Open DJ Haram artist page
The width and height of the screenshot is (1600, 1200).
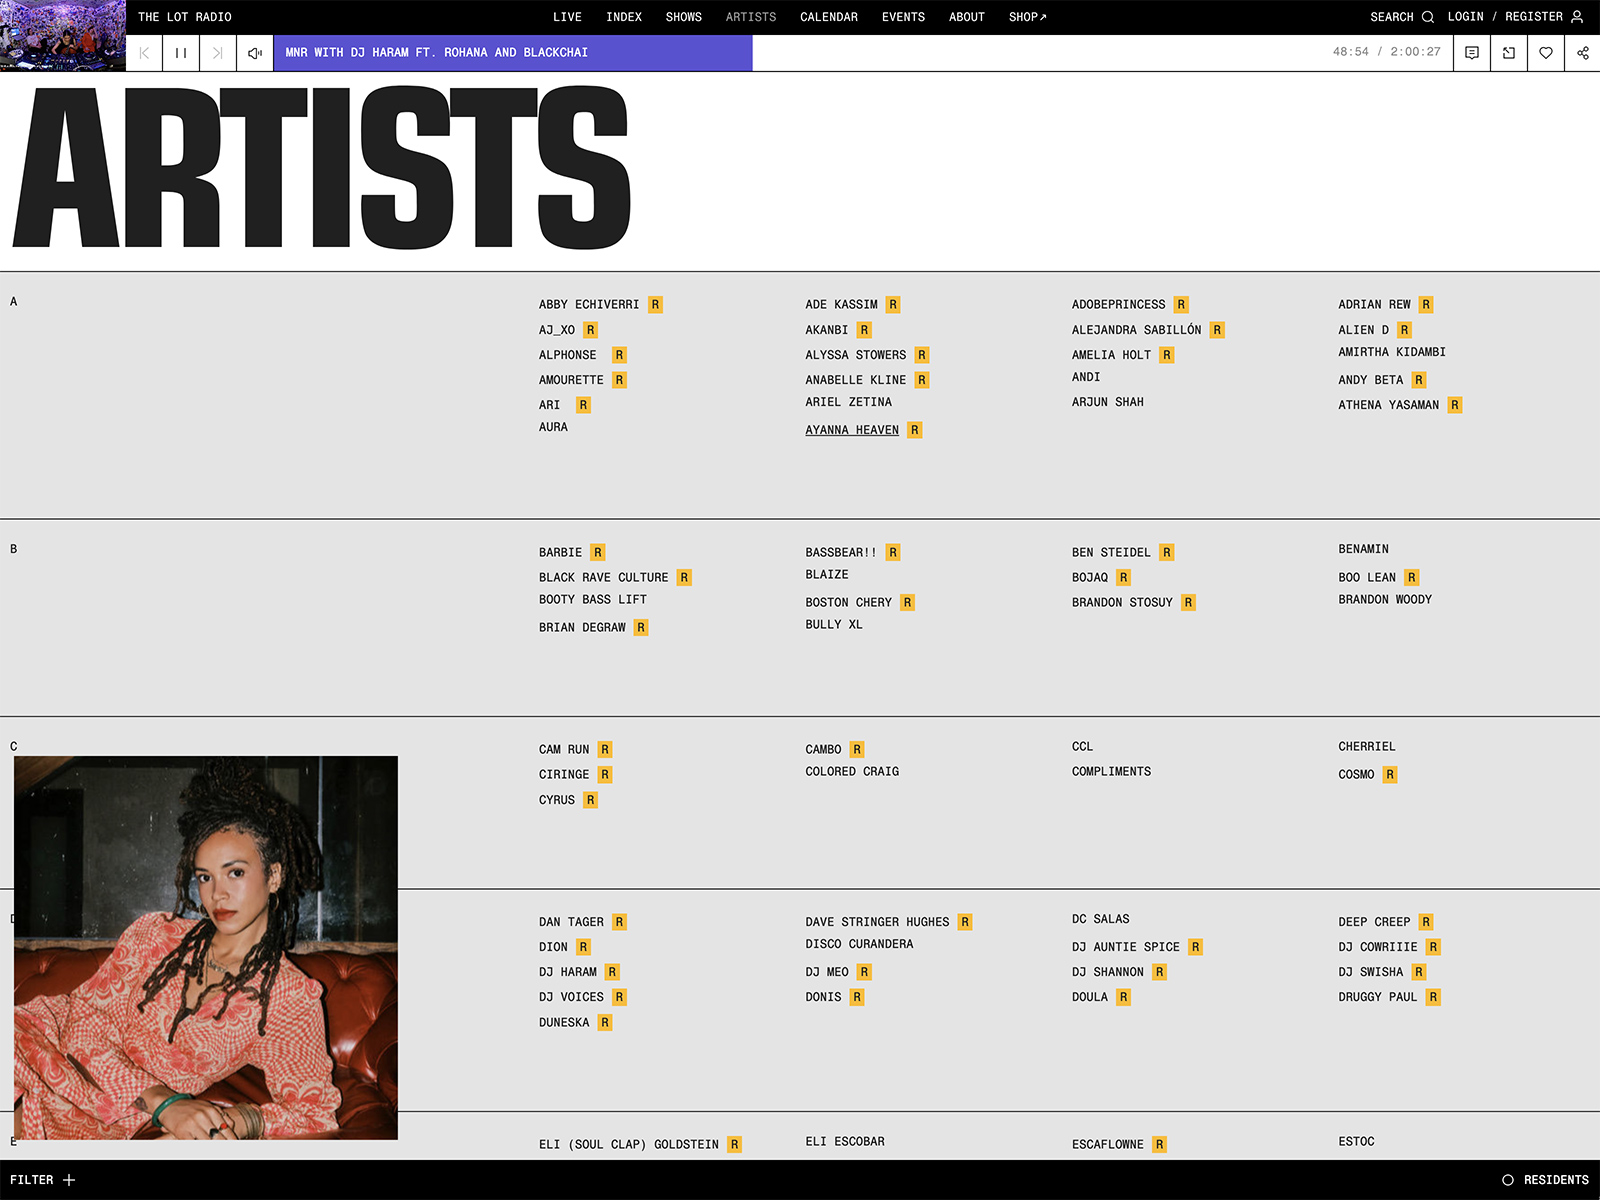pyautogui.click(x=567, y=972)
